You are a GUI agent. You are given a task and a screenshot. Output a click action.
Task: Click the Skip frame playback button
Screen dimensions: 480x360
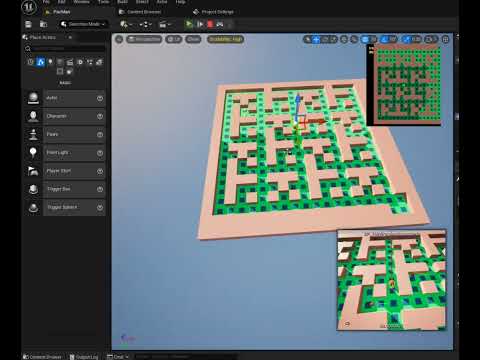(200, 24)
